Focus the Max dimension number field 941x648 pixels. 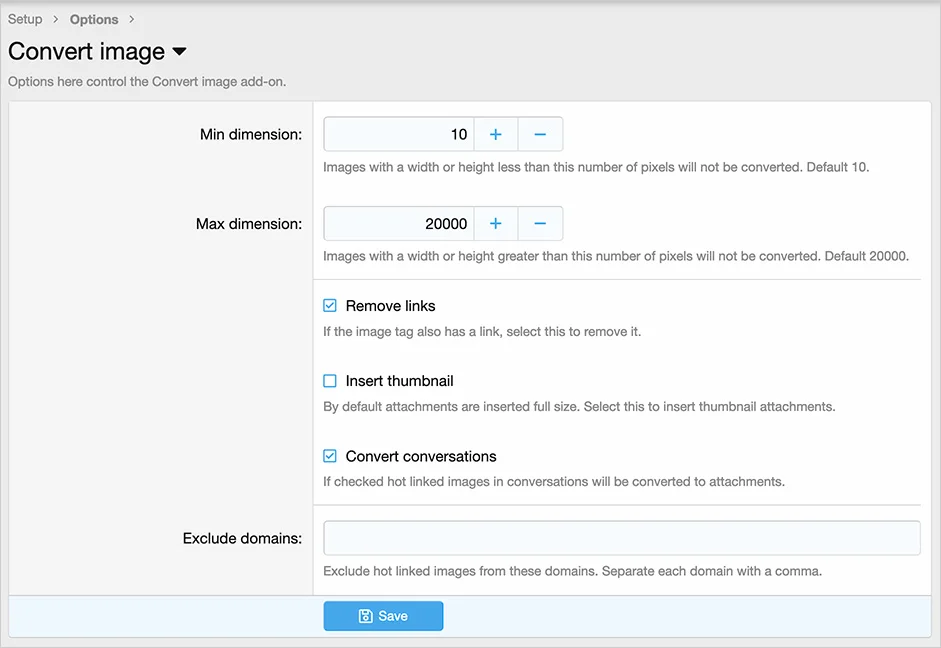pyautogui.click(x=398, y=224)
